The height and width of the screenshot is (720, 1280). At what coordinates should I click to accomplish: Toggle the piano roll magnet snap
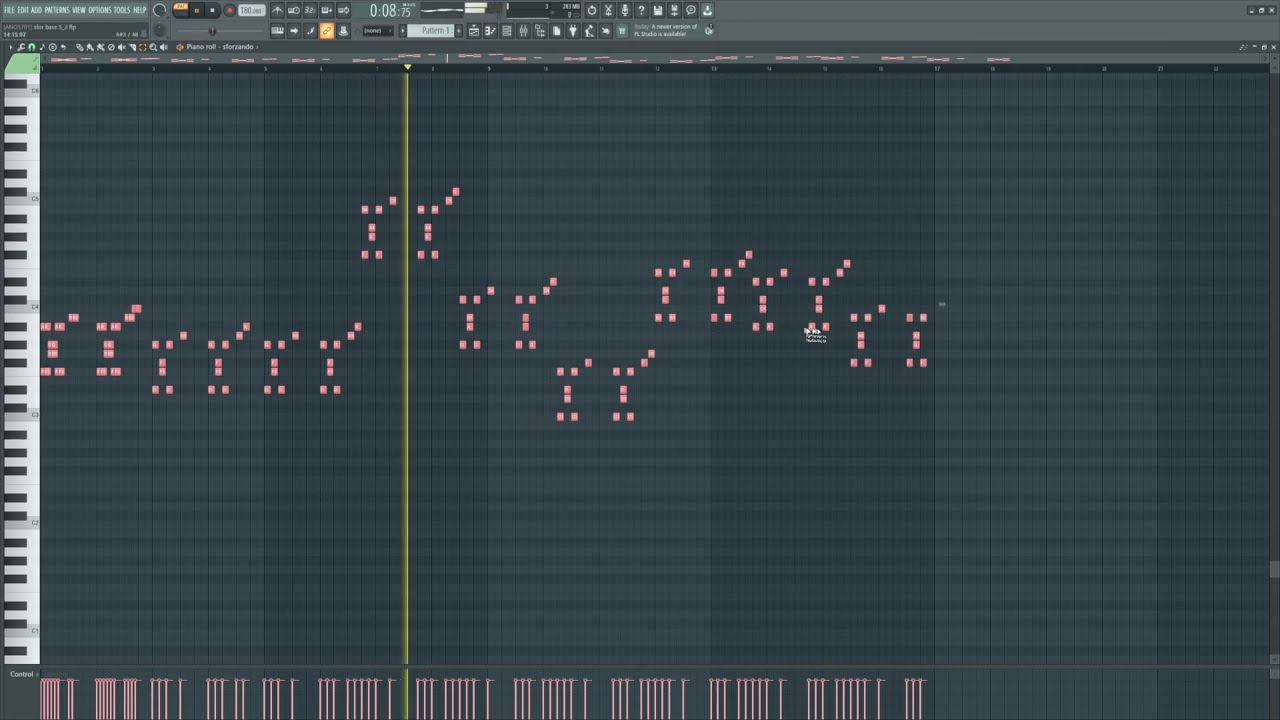pyautogui.click(x=32, y=47)
